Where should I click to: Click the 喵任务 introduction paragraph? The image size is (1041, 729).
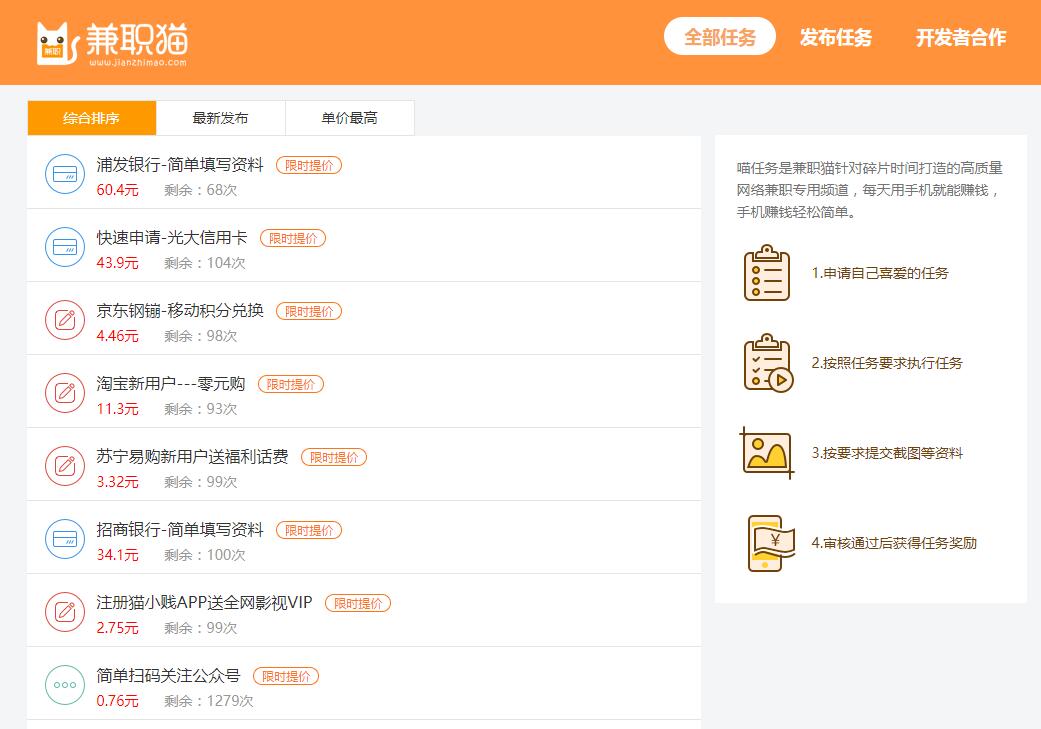[870, 190]
